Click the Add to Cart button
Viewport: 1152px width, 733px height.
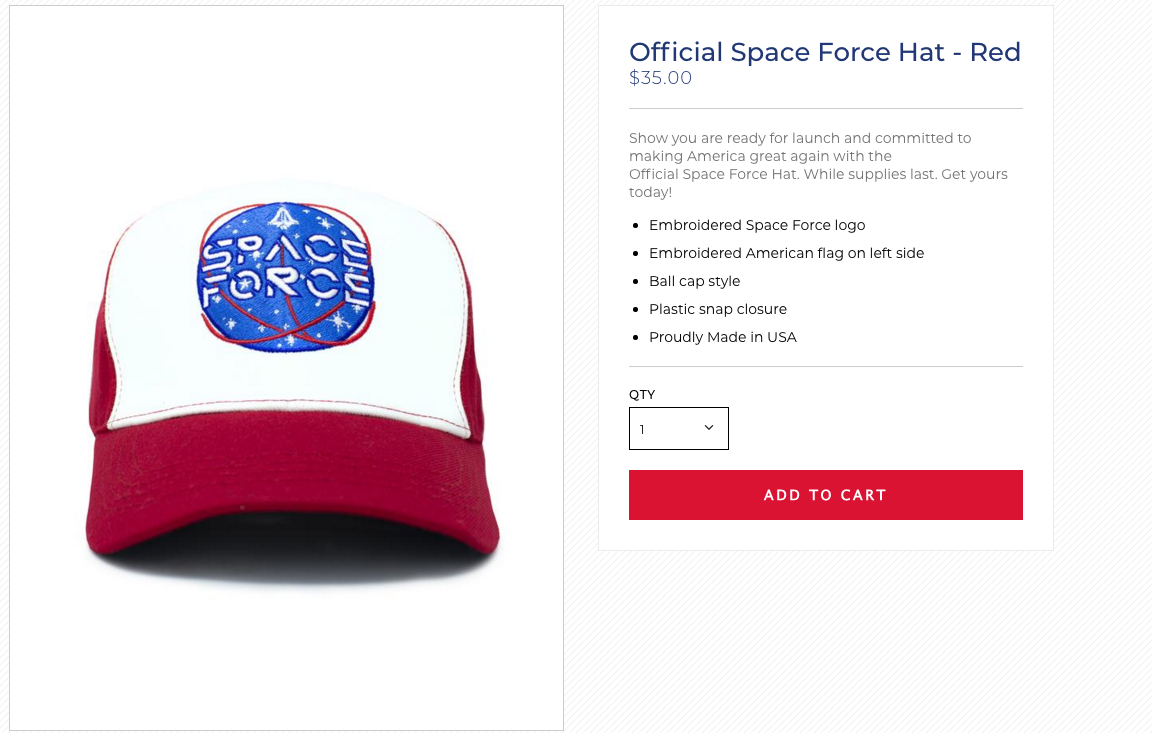825,495
